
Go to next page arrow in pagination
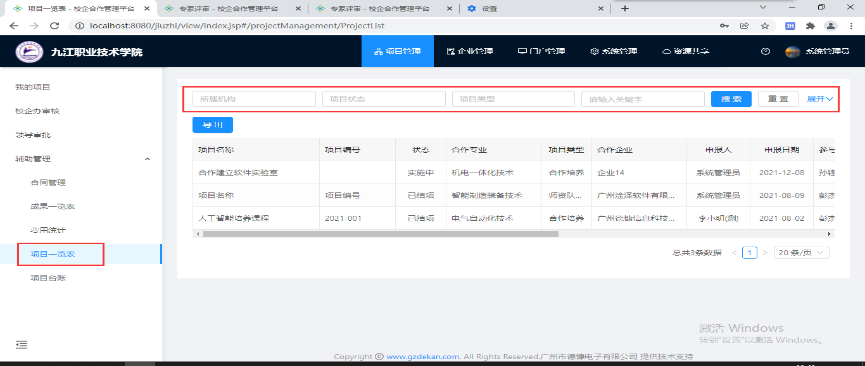point(765,252)
